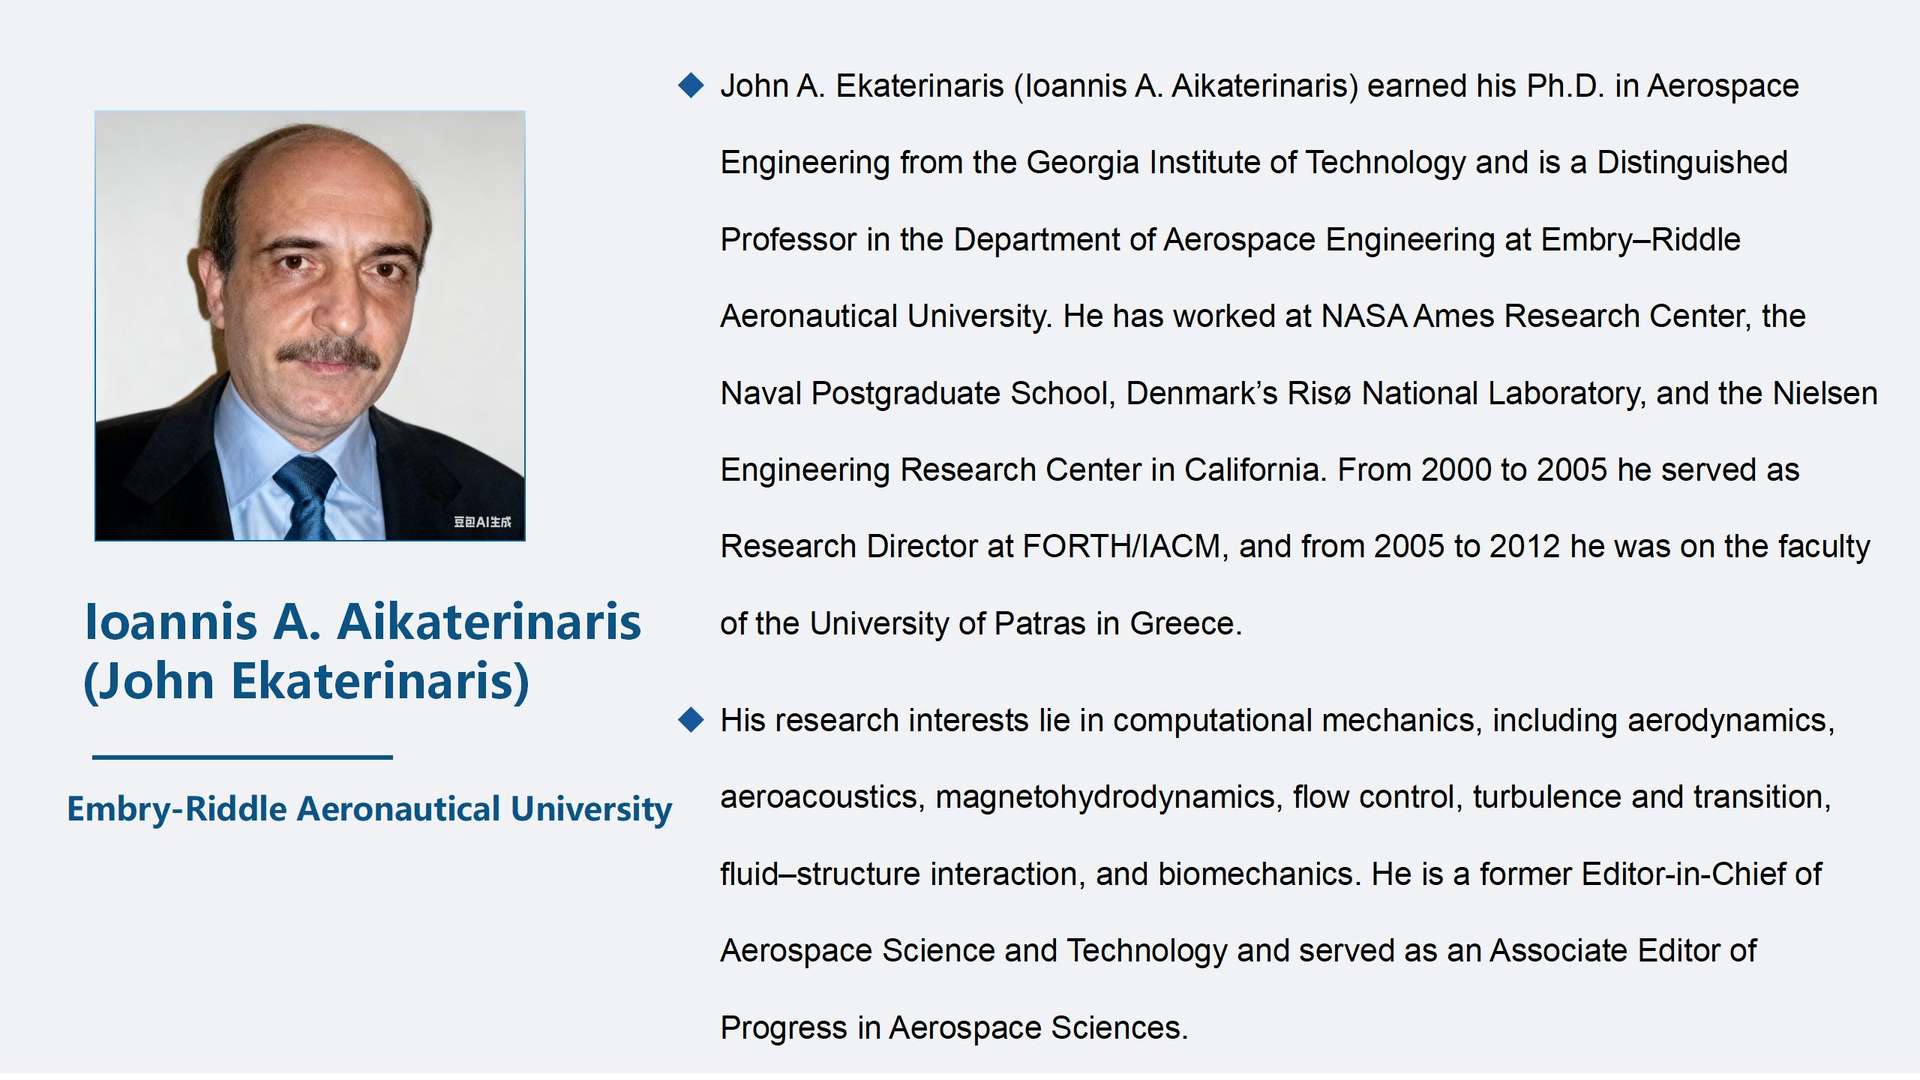The height and width of the screenshot is (1080, 1920).
Task: Click "Distinguished" in the first bullet paragraph
Action: pos(1692,162)
